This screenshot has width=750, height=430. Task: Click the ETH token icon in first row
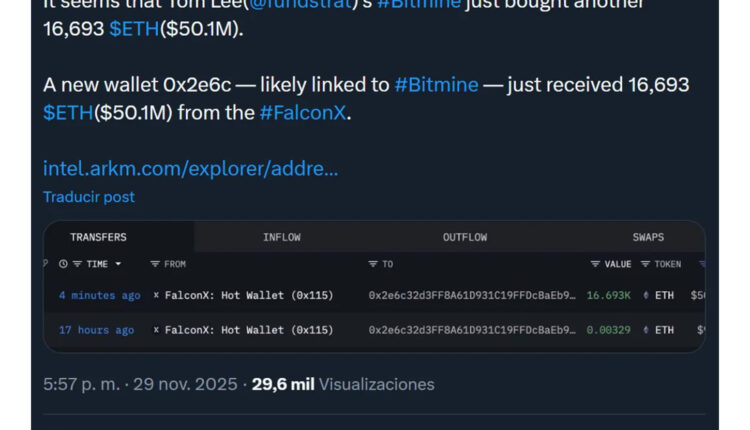coord(645,296)
